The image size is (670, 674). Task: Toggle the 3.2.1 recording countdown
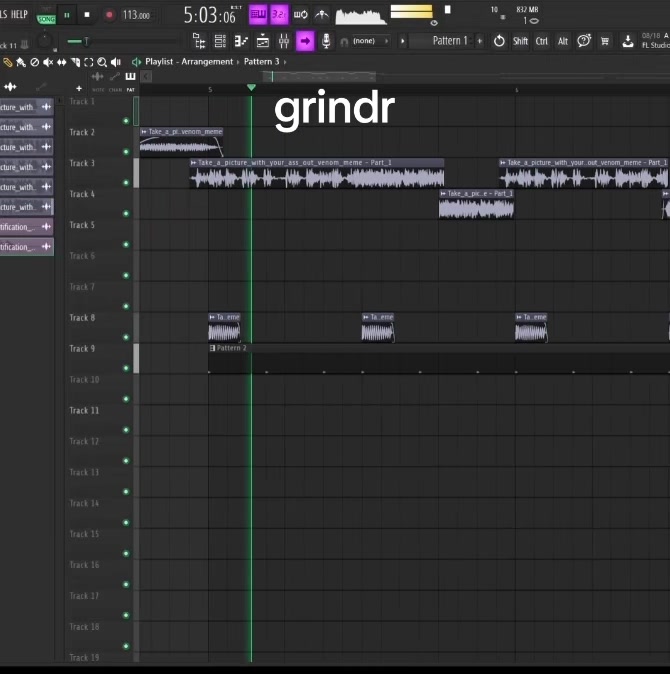[279, 15]
